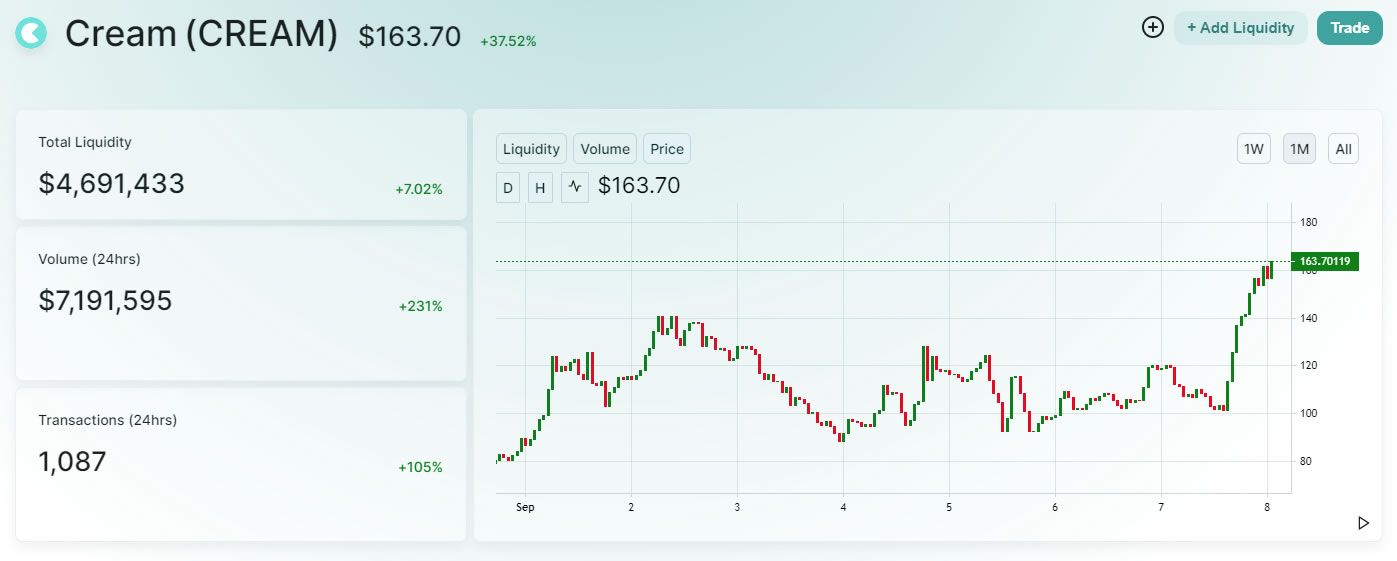Switch chart to the Liquidity tab
The height and width of the screenshot is (561, 1397).
531,149
